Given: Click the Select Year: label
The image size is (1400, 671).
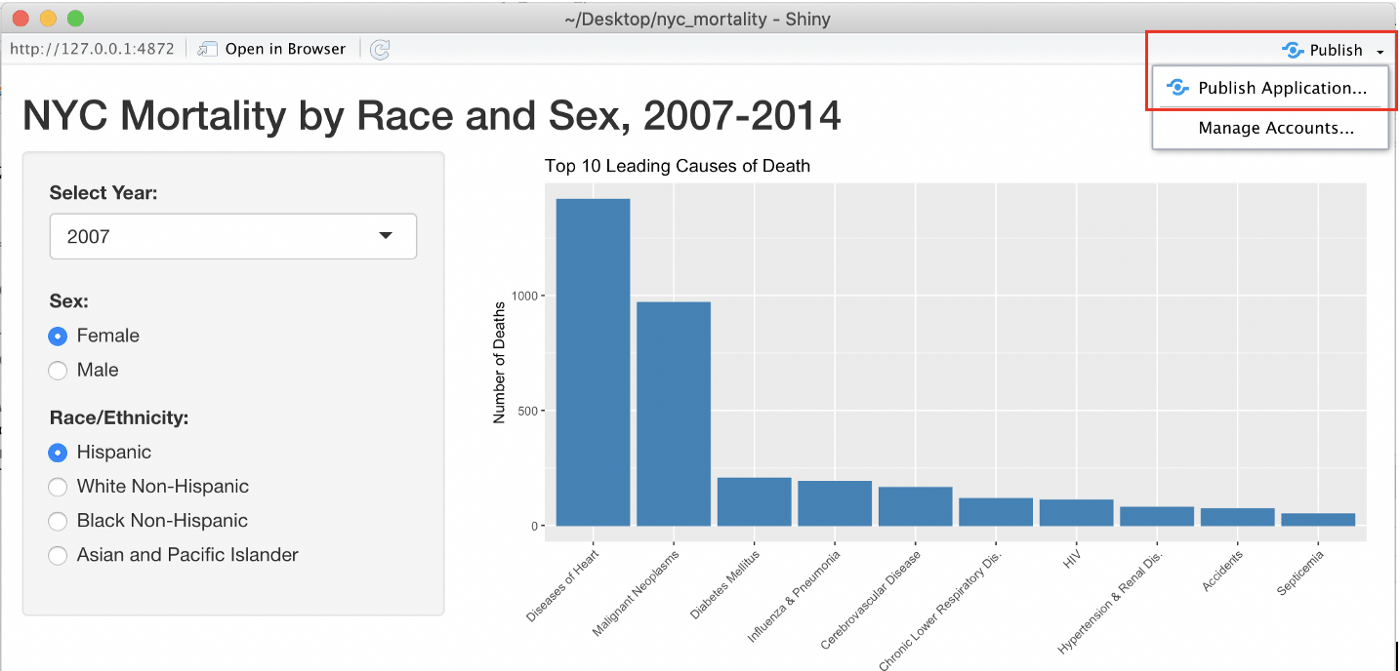Looking at the screenshot, I should click(103, 193).
